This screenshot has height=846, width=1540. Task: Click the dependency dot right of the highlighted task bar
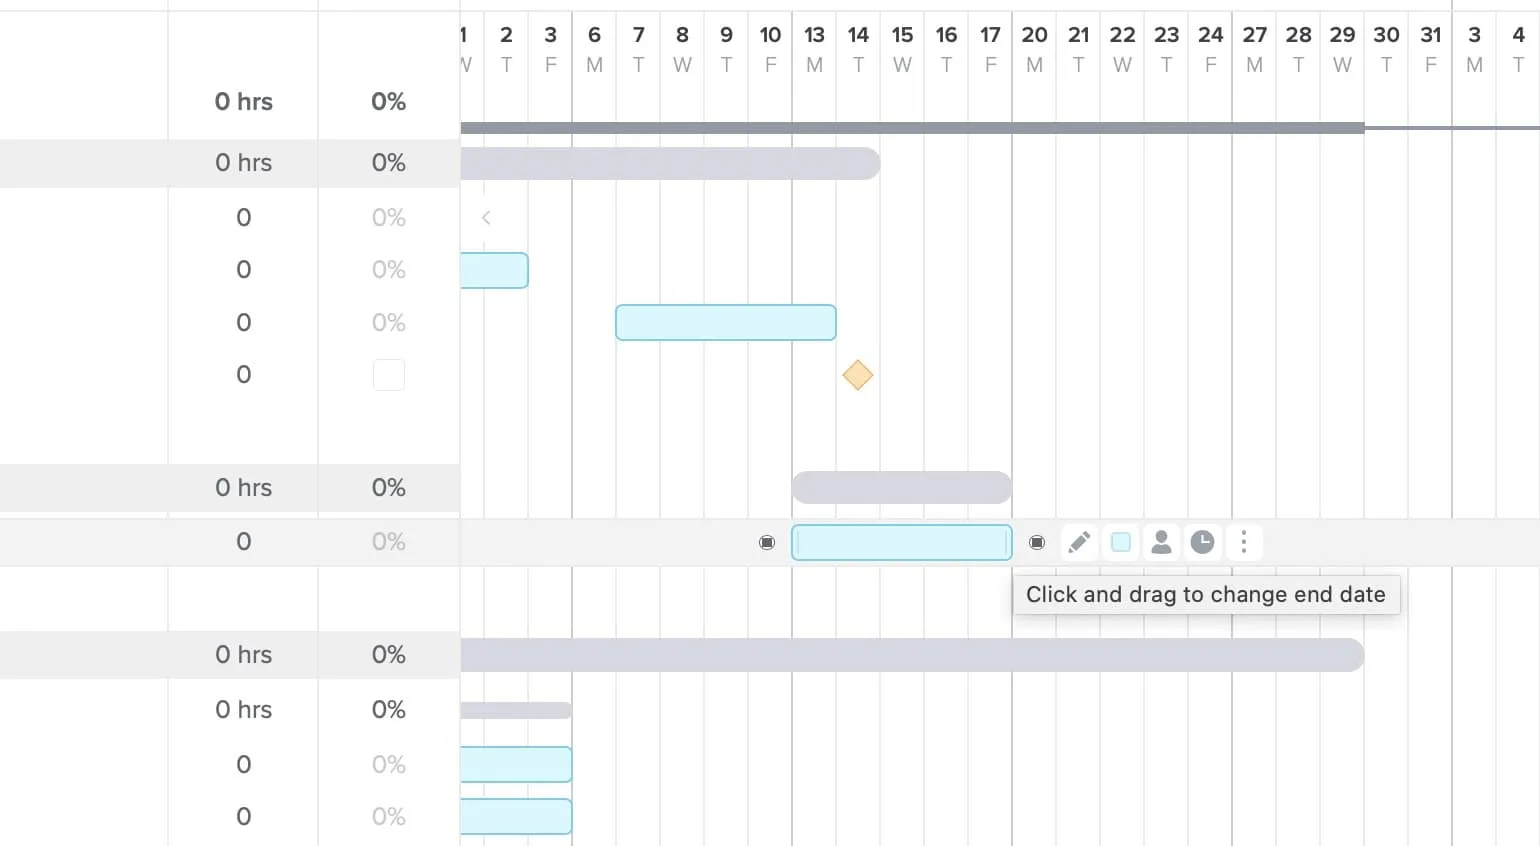[x=1037, y=542]
